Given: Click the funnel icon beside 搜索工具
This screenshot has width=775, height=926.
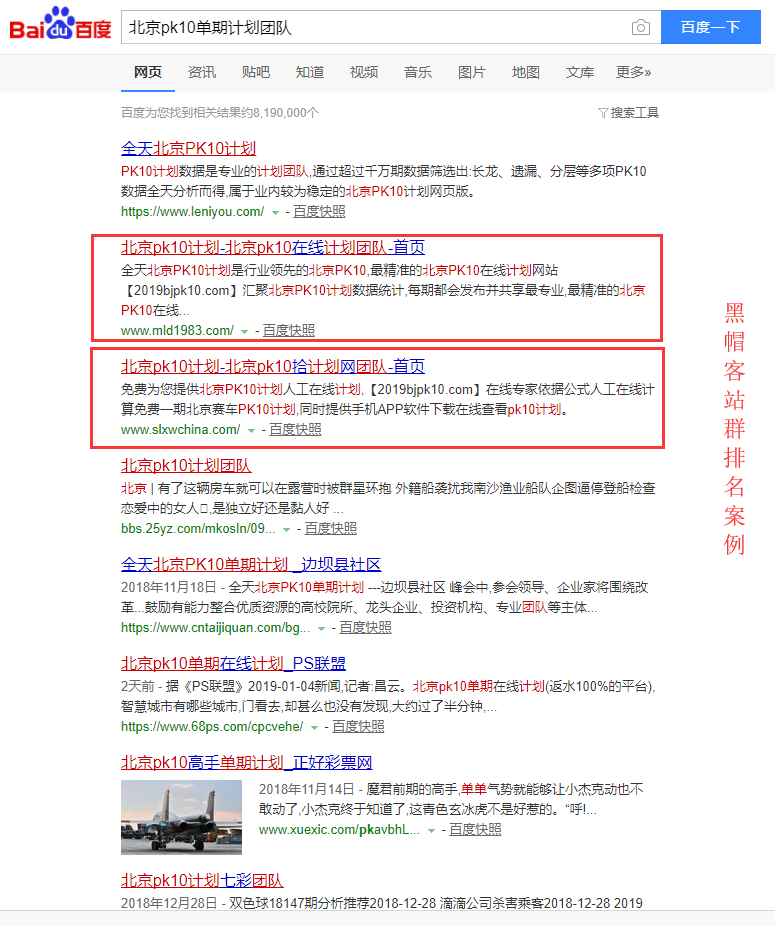Looking at the screenshot, I should 603,113.
